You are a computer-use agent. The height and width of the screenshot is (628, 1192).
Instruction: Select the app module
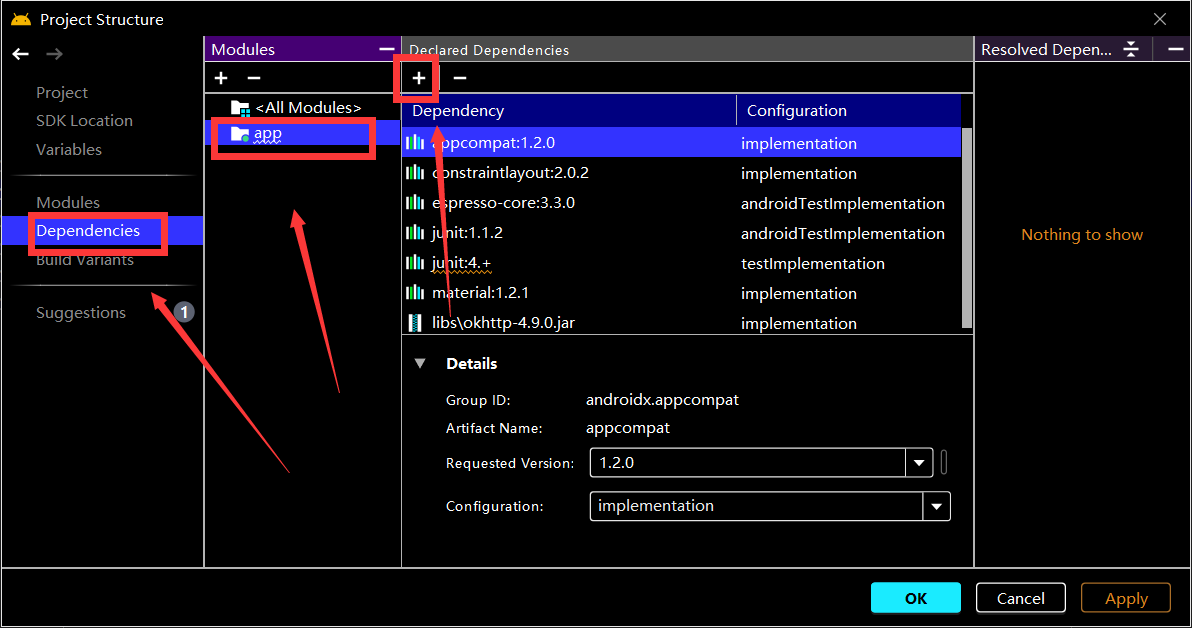pos(267,134)
